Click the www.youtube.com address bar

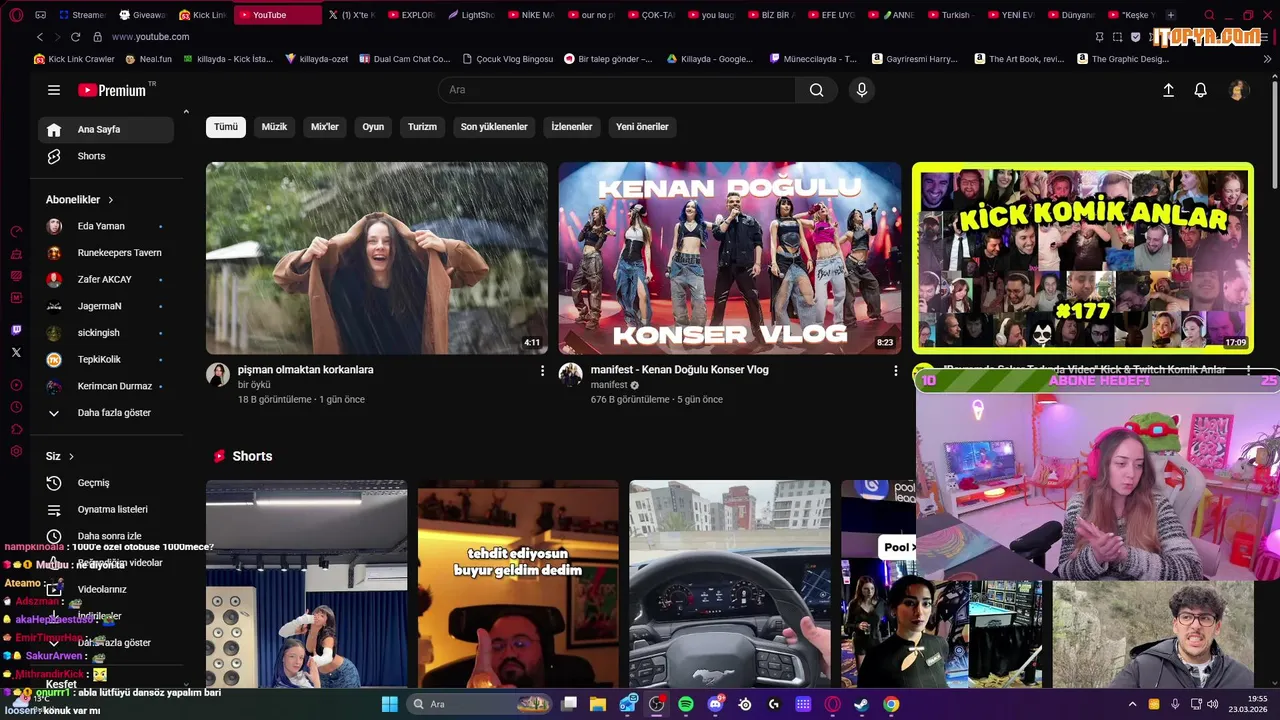point(150,37)
